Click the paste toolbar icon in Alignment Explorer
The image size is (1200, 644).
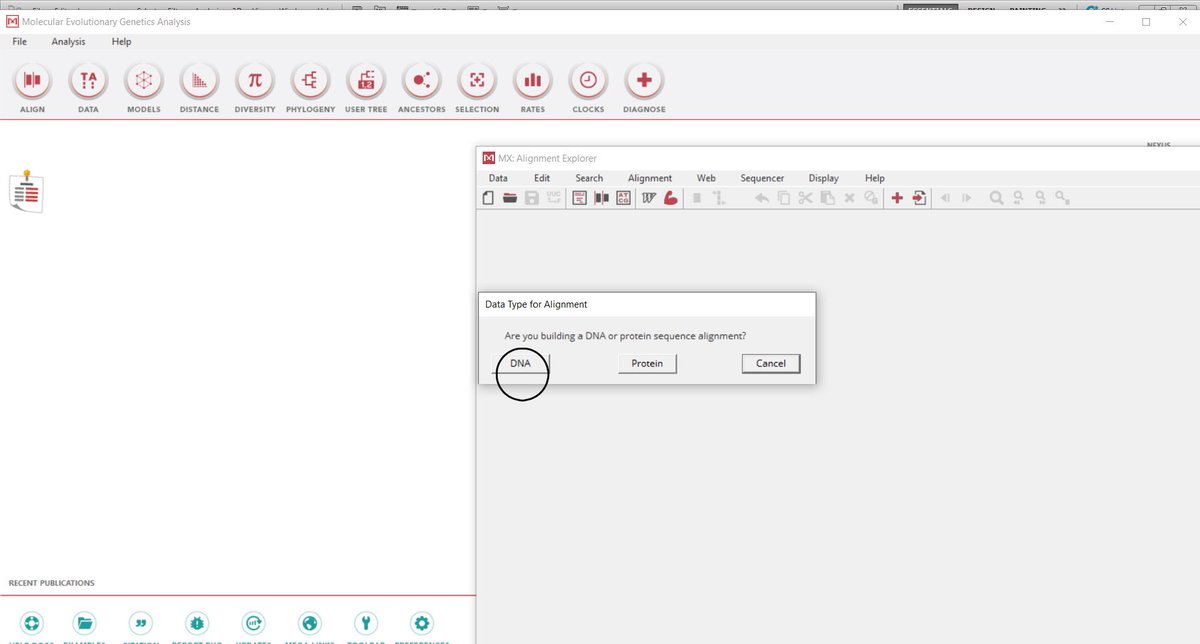point(827,198)
